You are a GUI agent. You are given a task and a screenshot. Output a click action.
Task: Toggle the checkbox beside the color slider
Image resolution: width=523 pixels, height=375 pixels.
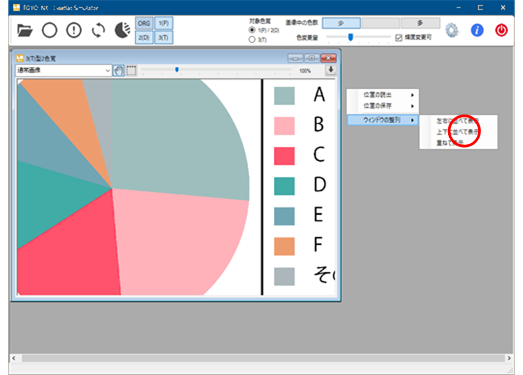[399, 38]
